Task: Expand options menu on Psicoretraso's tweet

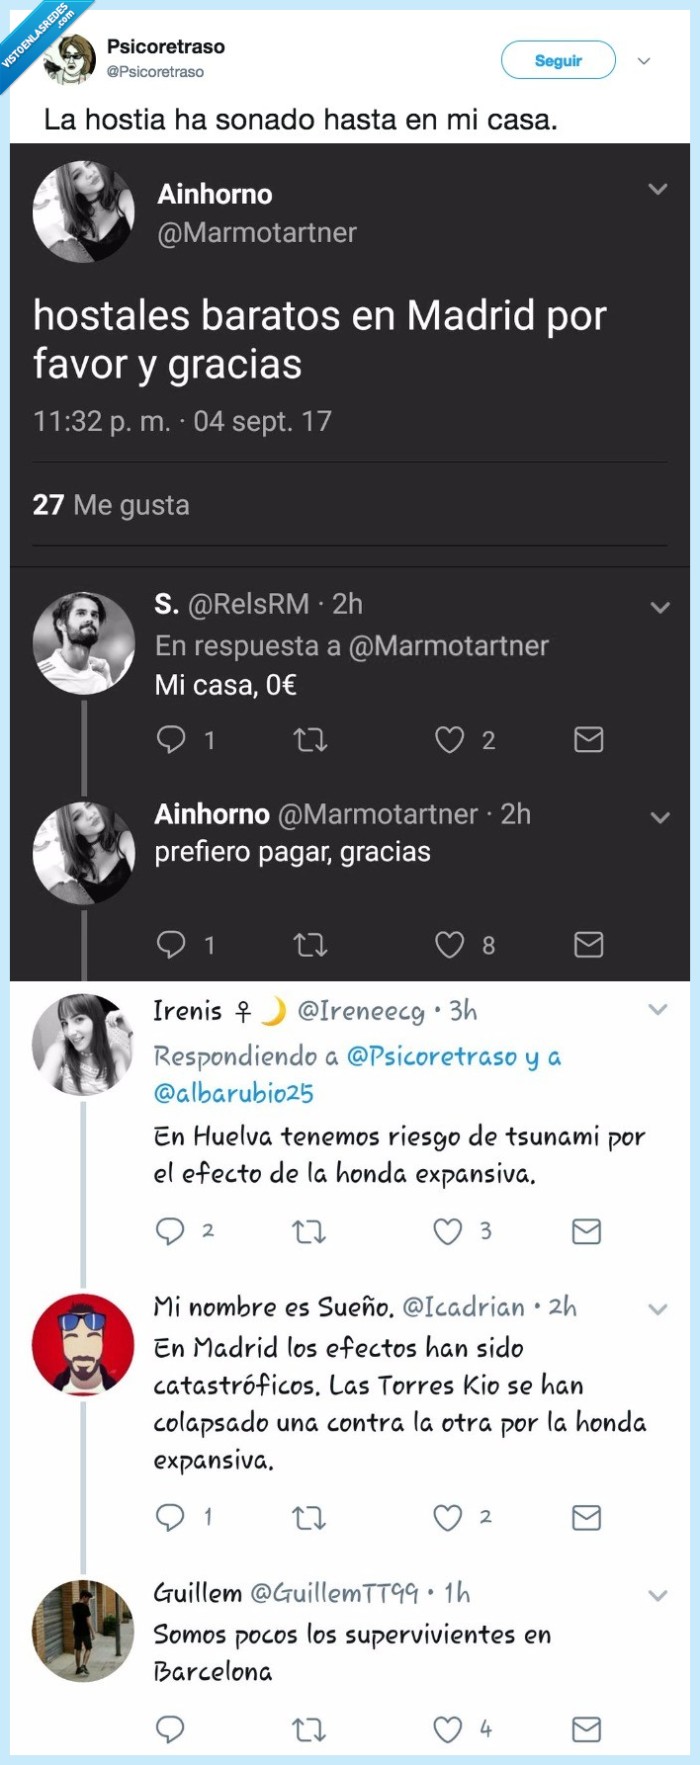Action: pyautogui.click(x=646, y=62)
